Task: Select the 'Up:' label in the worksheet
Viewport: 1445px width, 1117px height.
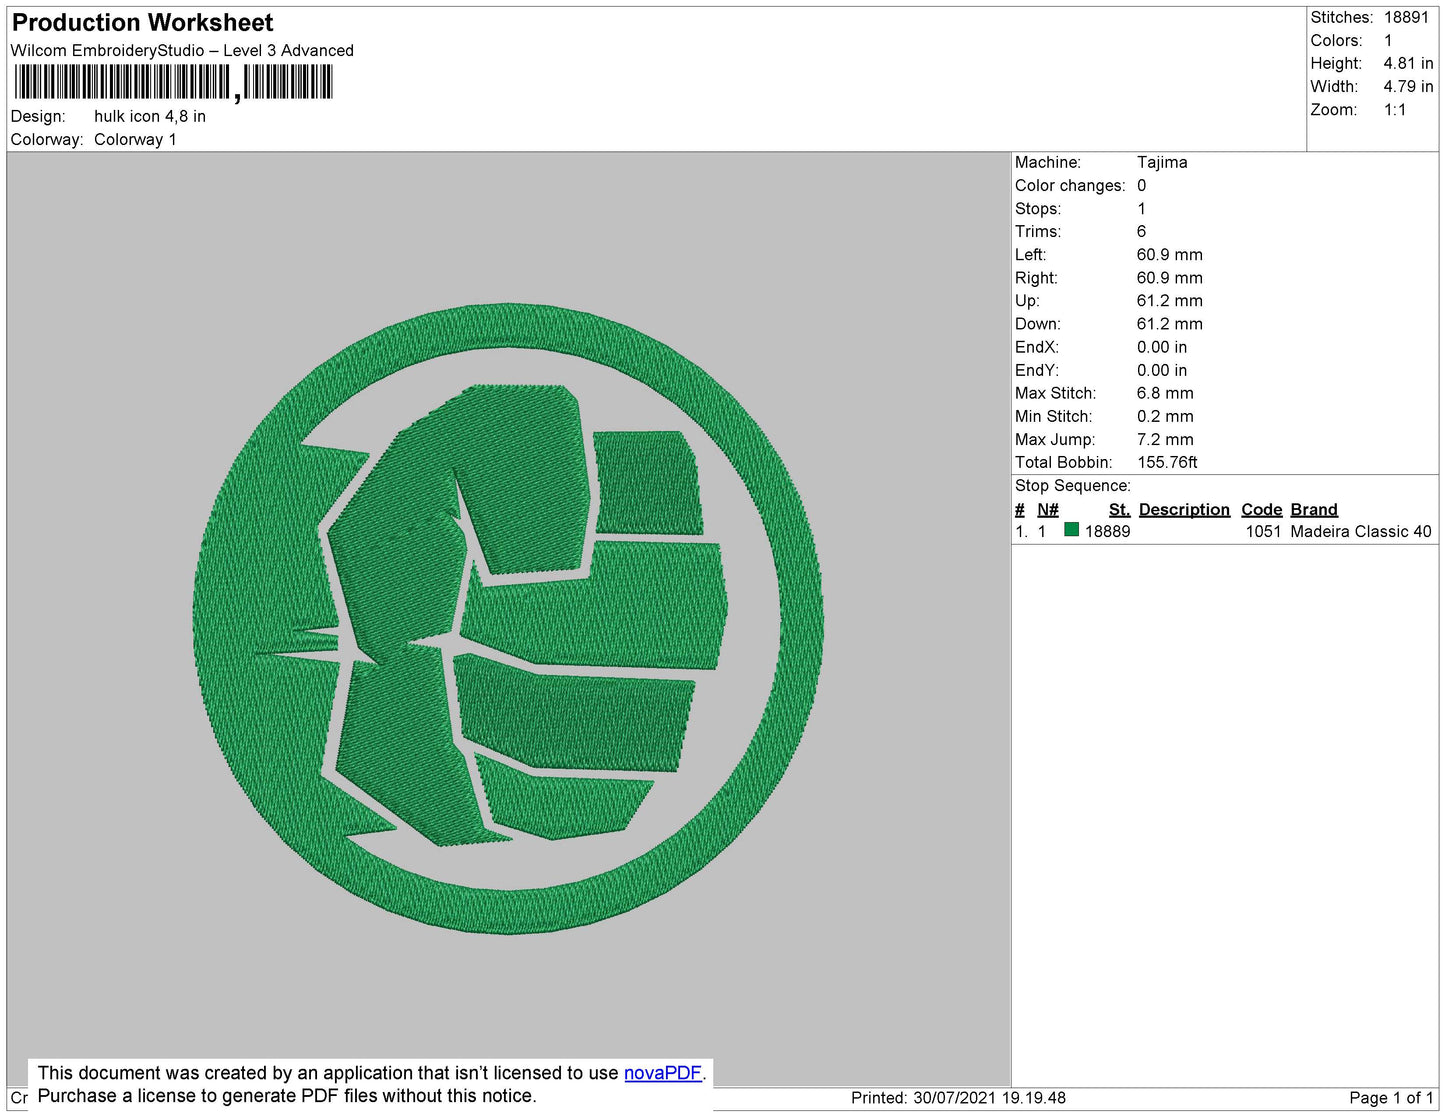Action: (x=1027, y=301)
